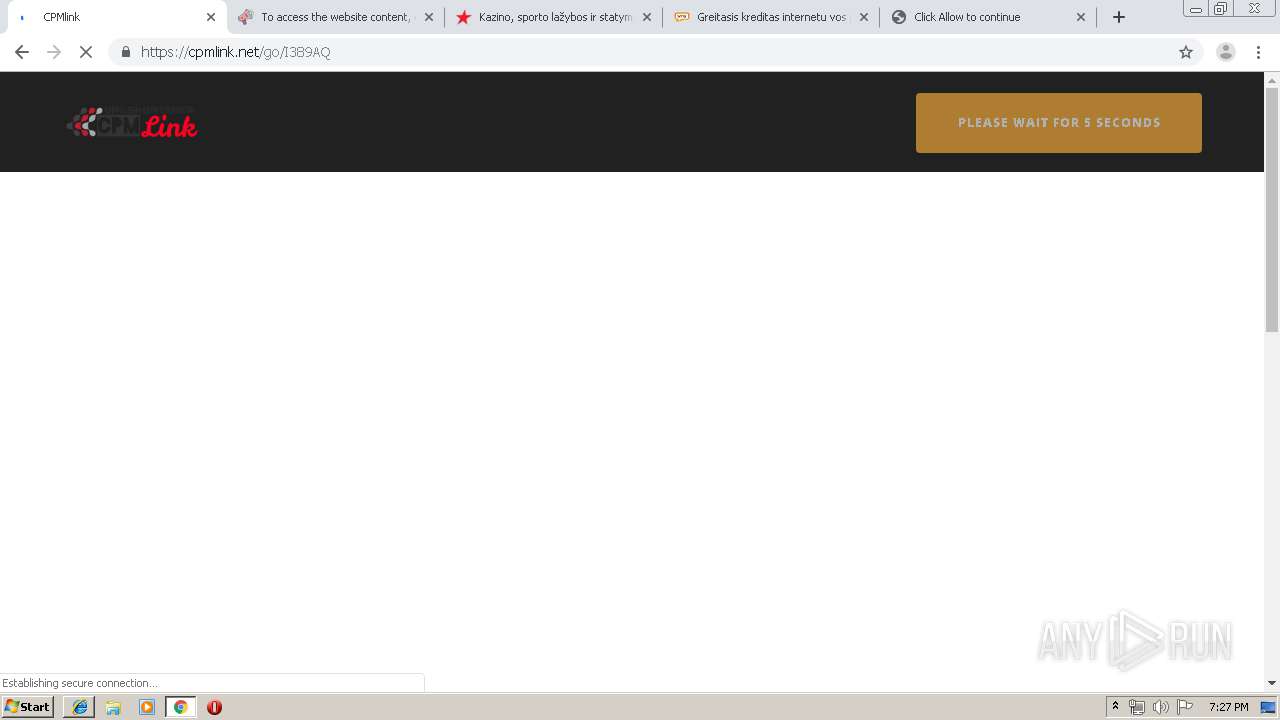This screenshot has height=720, width=1280.
Task: Switch to Greitasis kreditas internetu tab
Action: click(x=771, y=17)
